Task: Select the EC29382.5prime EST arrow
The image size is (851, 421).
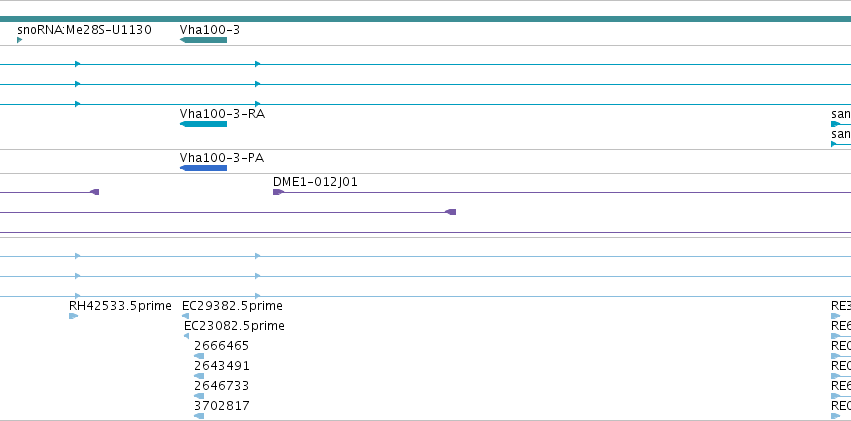Action: click(186, 316)
